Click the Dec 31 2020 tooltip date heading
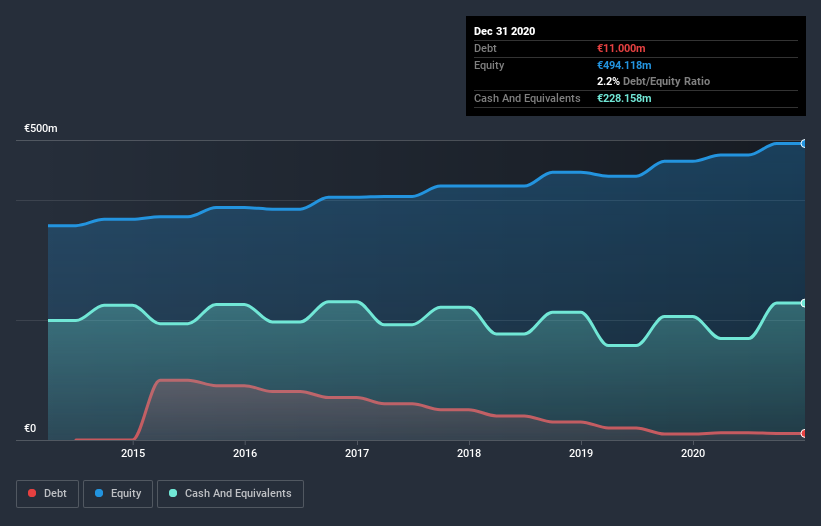Screen dimensions: 821x526 tap(504, 31)
